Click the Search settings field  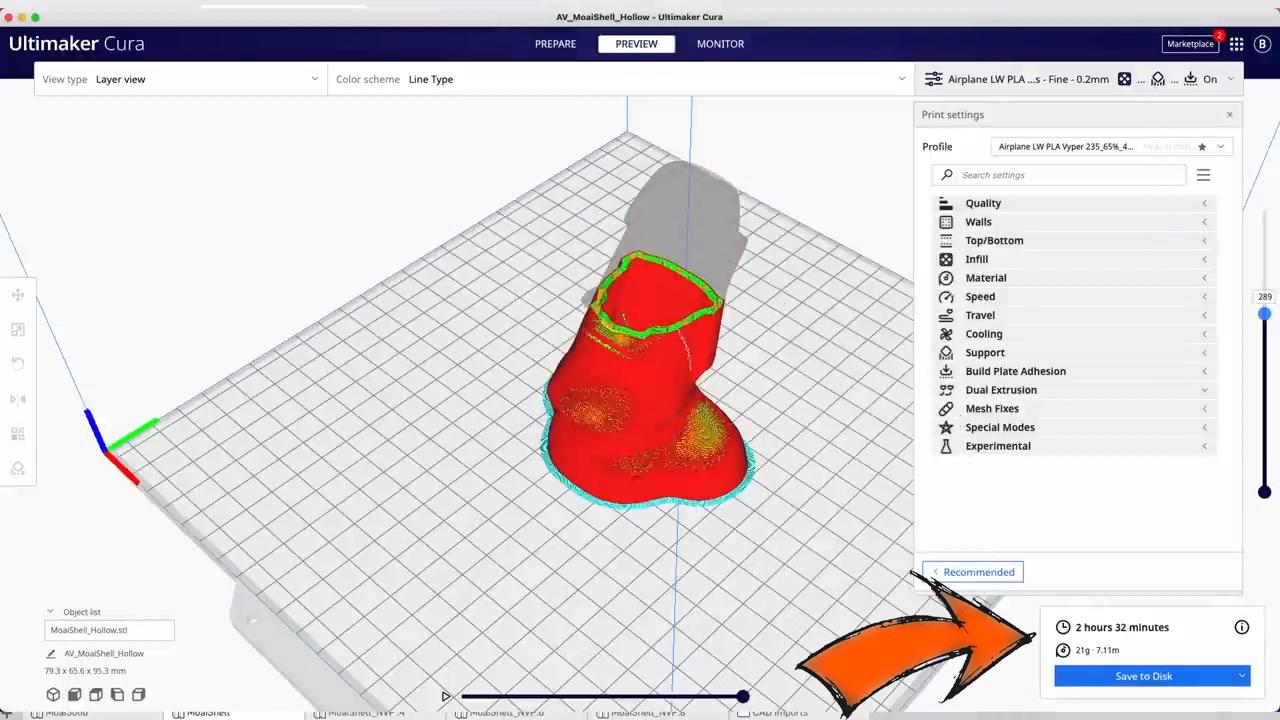click(x=1059, y=175)
